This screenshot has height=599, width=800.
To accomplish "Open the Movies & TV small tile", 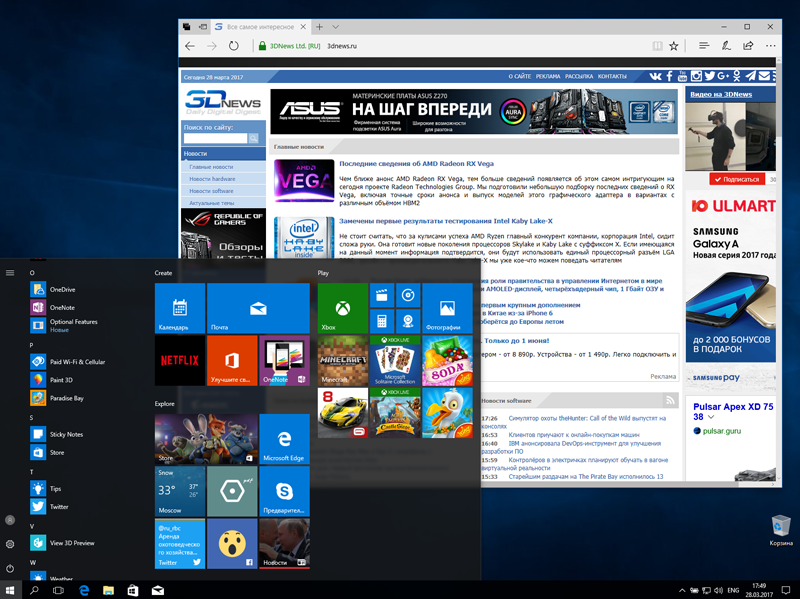I will click(x=382, y=295).
